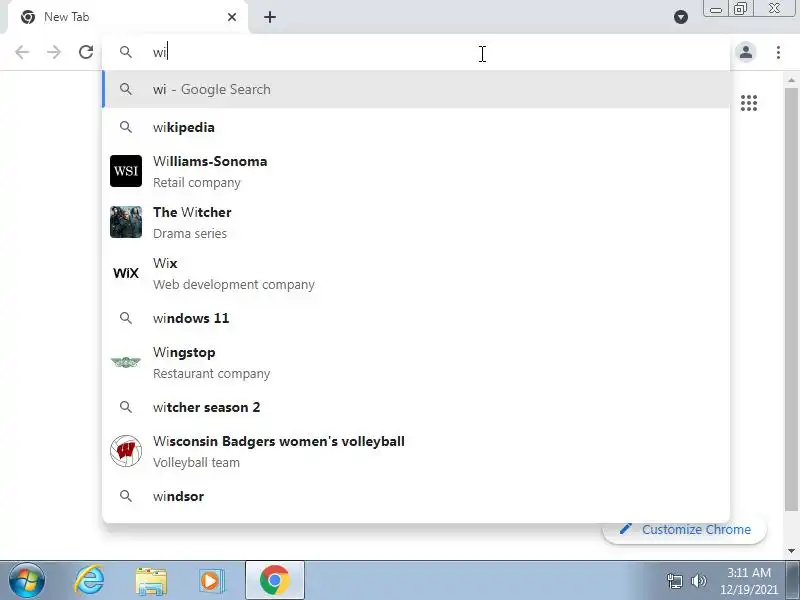The image size is (800, 600).
Task: Click 'Volleyball team' subtitle text
Action: pyautogui.click(x=196, y=462)
